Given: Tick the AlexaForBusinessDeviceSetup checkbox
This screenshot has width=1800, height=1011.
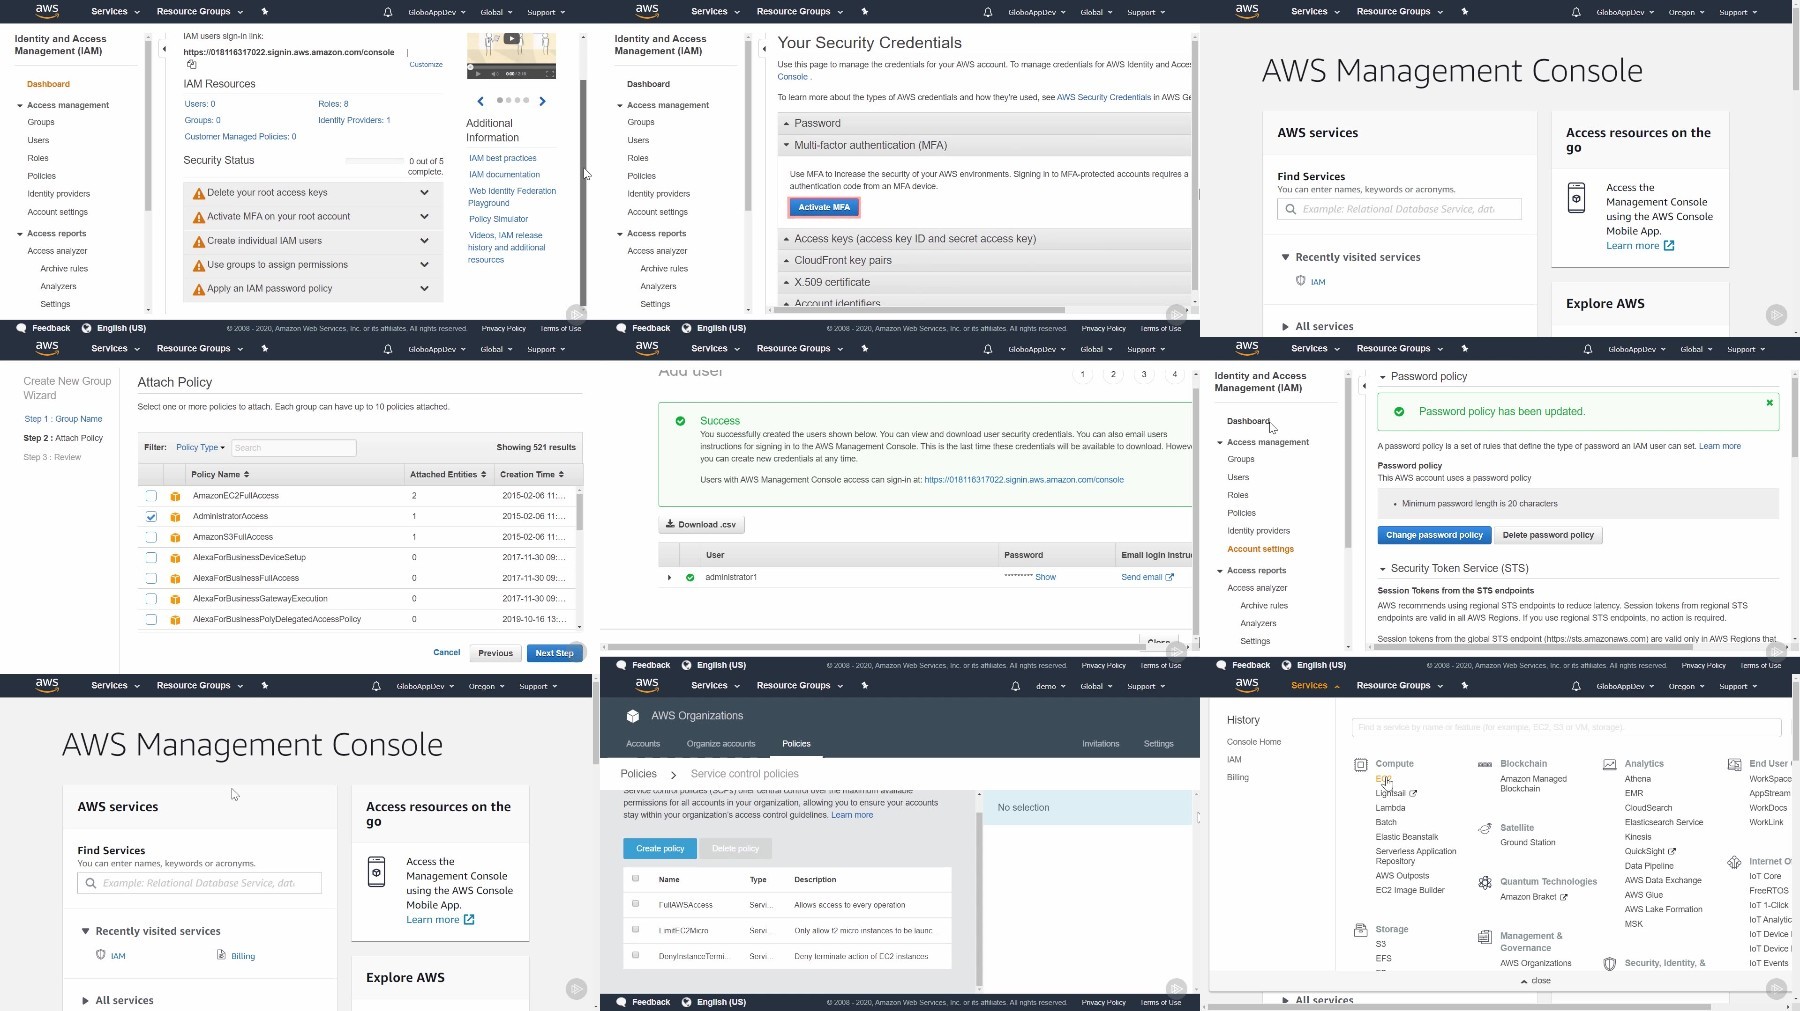Looking at the screenshot, I should [x=151, y=558].
